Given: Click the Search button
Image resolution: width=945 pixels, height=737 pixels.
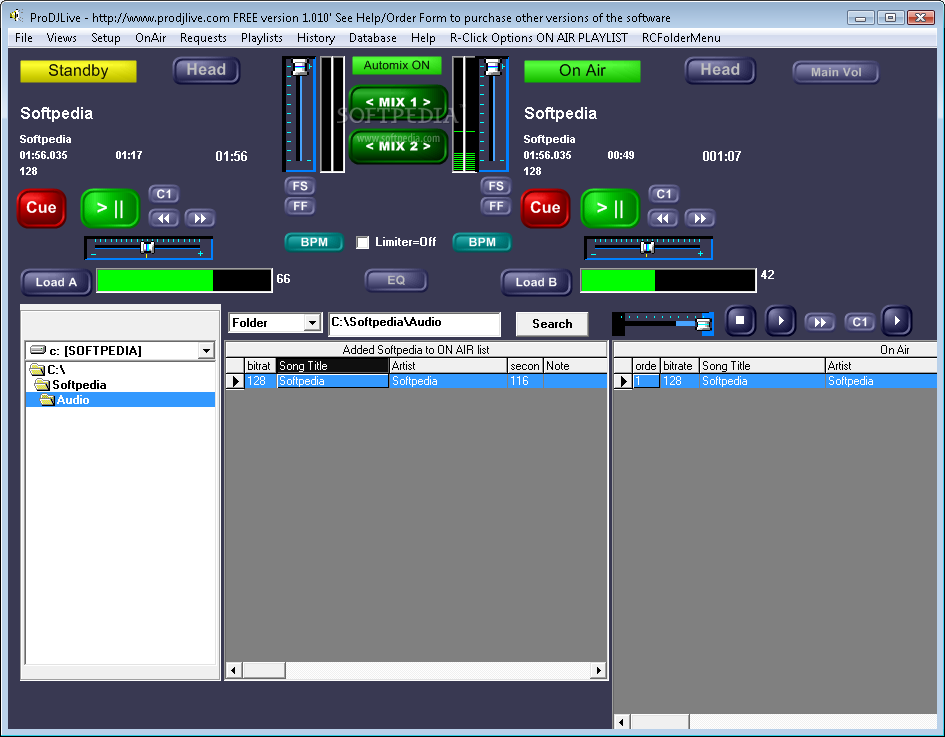Looking at the screenshot, I should tap(552, 324).
